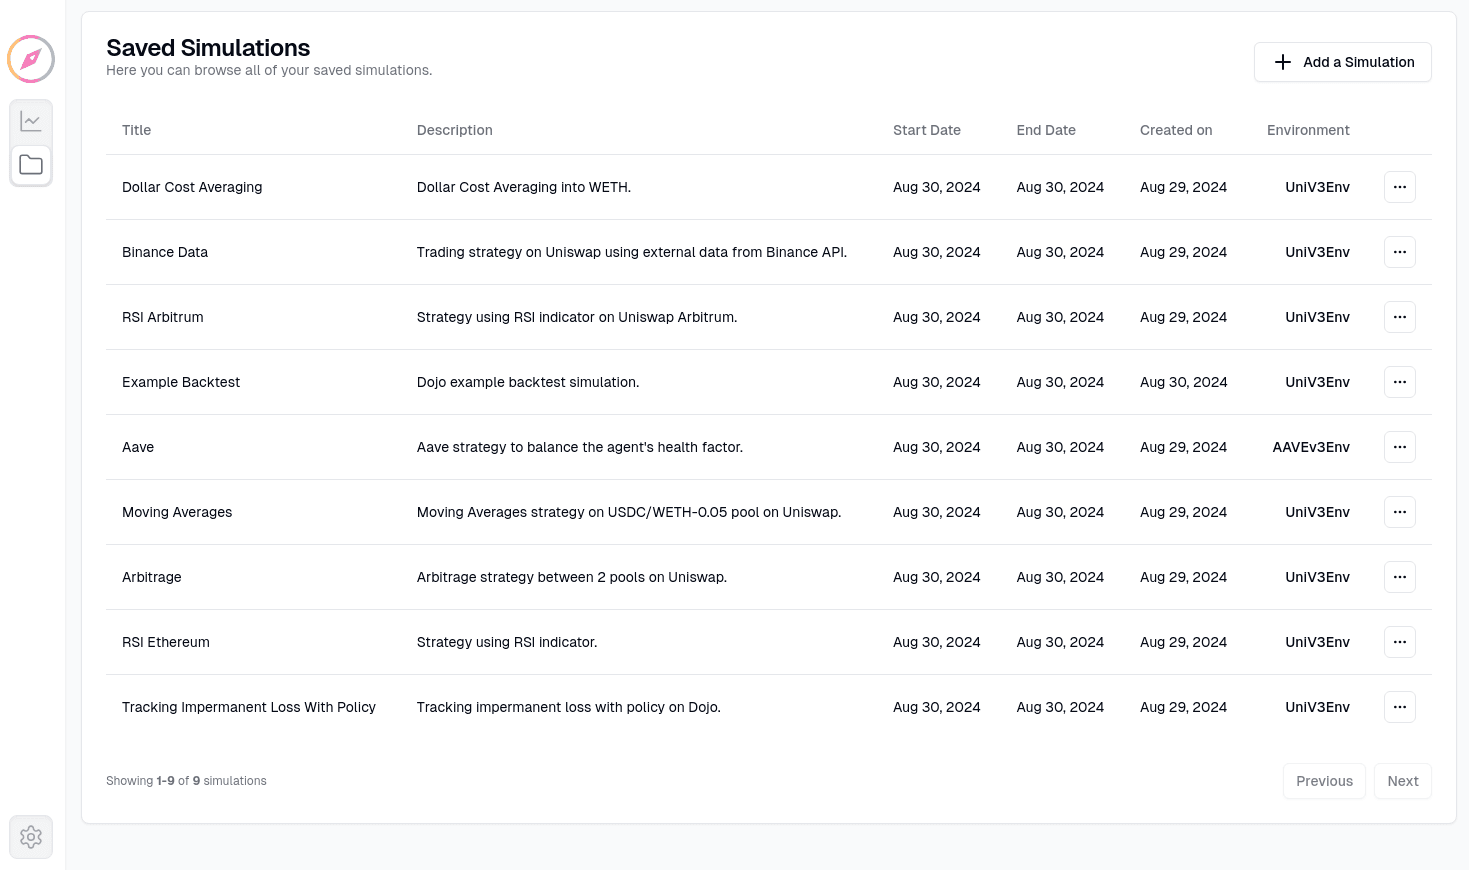Screen dimensions: 1469x870
Task: Go to Previous page of simulations
Action: coord(1324,781)
